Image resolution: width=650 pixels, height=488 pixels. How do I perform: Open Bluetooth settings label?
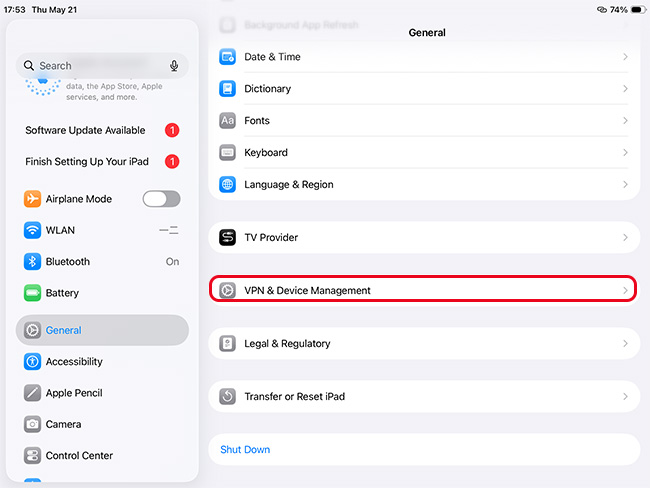tap(68, 262)
